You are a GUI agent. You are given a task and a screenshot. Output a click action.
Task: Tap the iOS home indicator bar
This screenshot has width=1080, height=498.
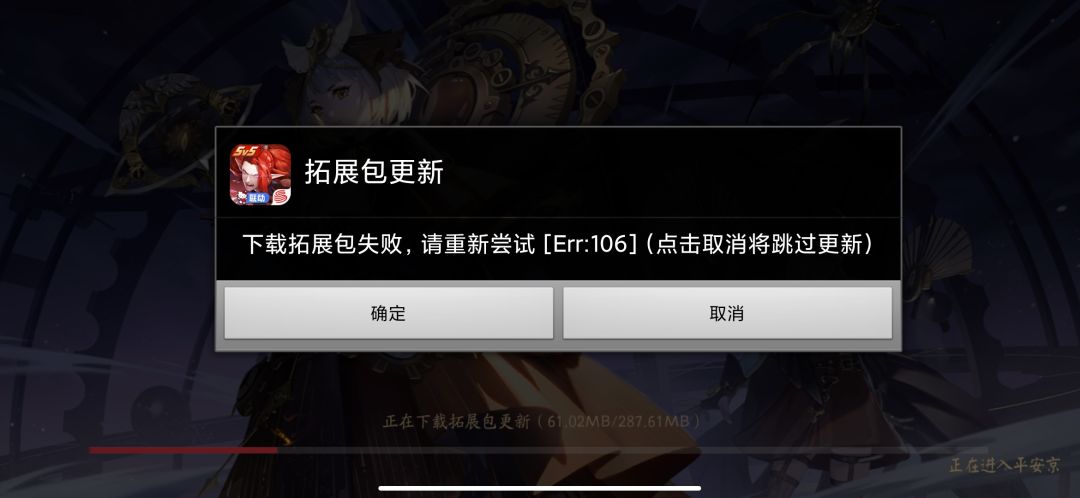[x=540, y=489]
